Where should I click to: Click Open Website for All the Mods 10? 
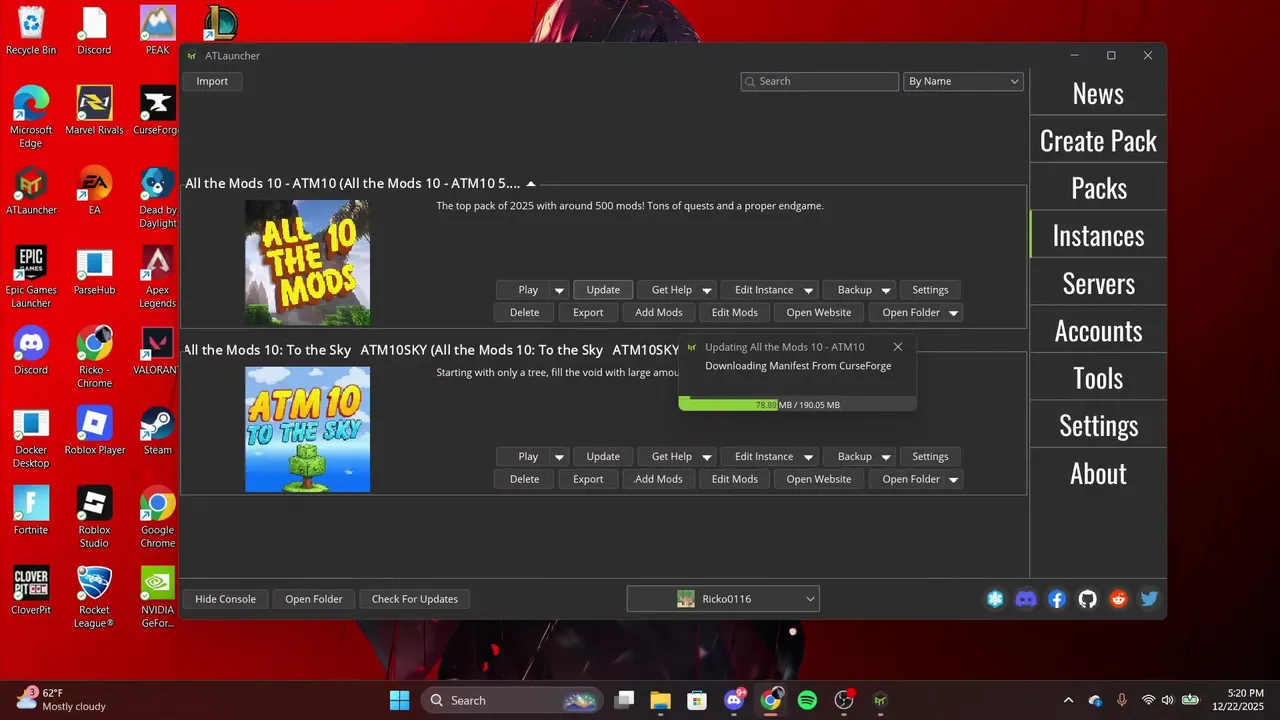coord(819,313)
